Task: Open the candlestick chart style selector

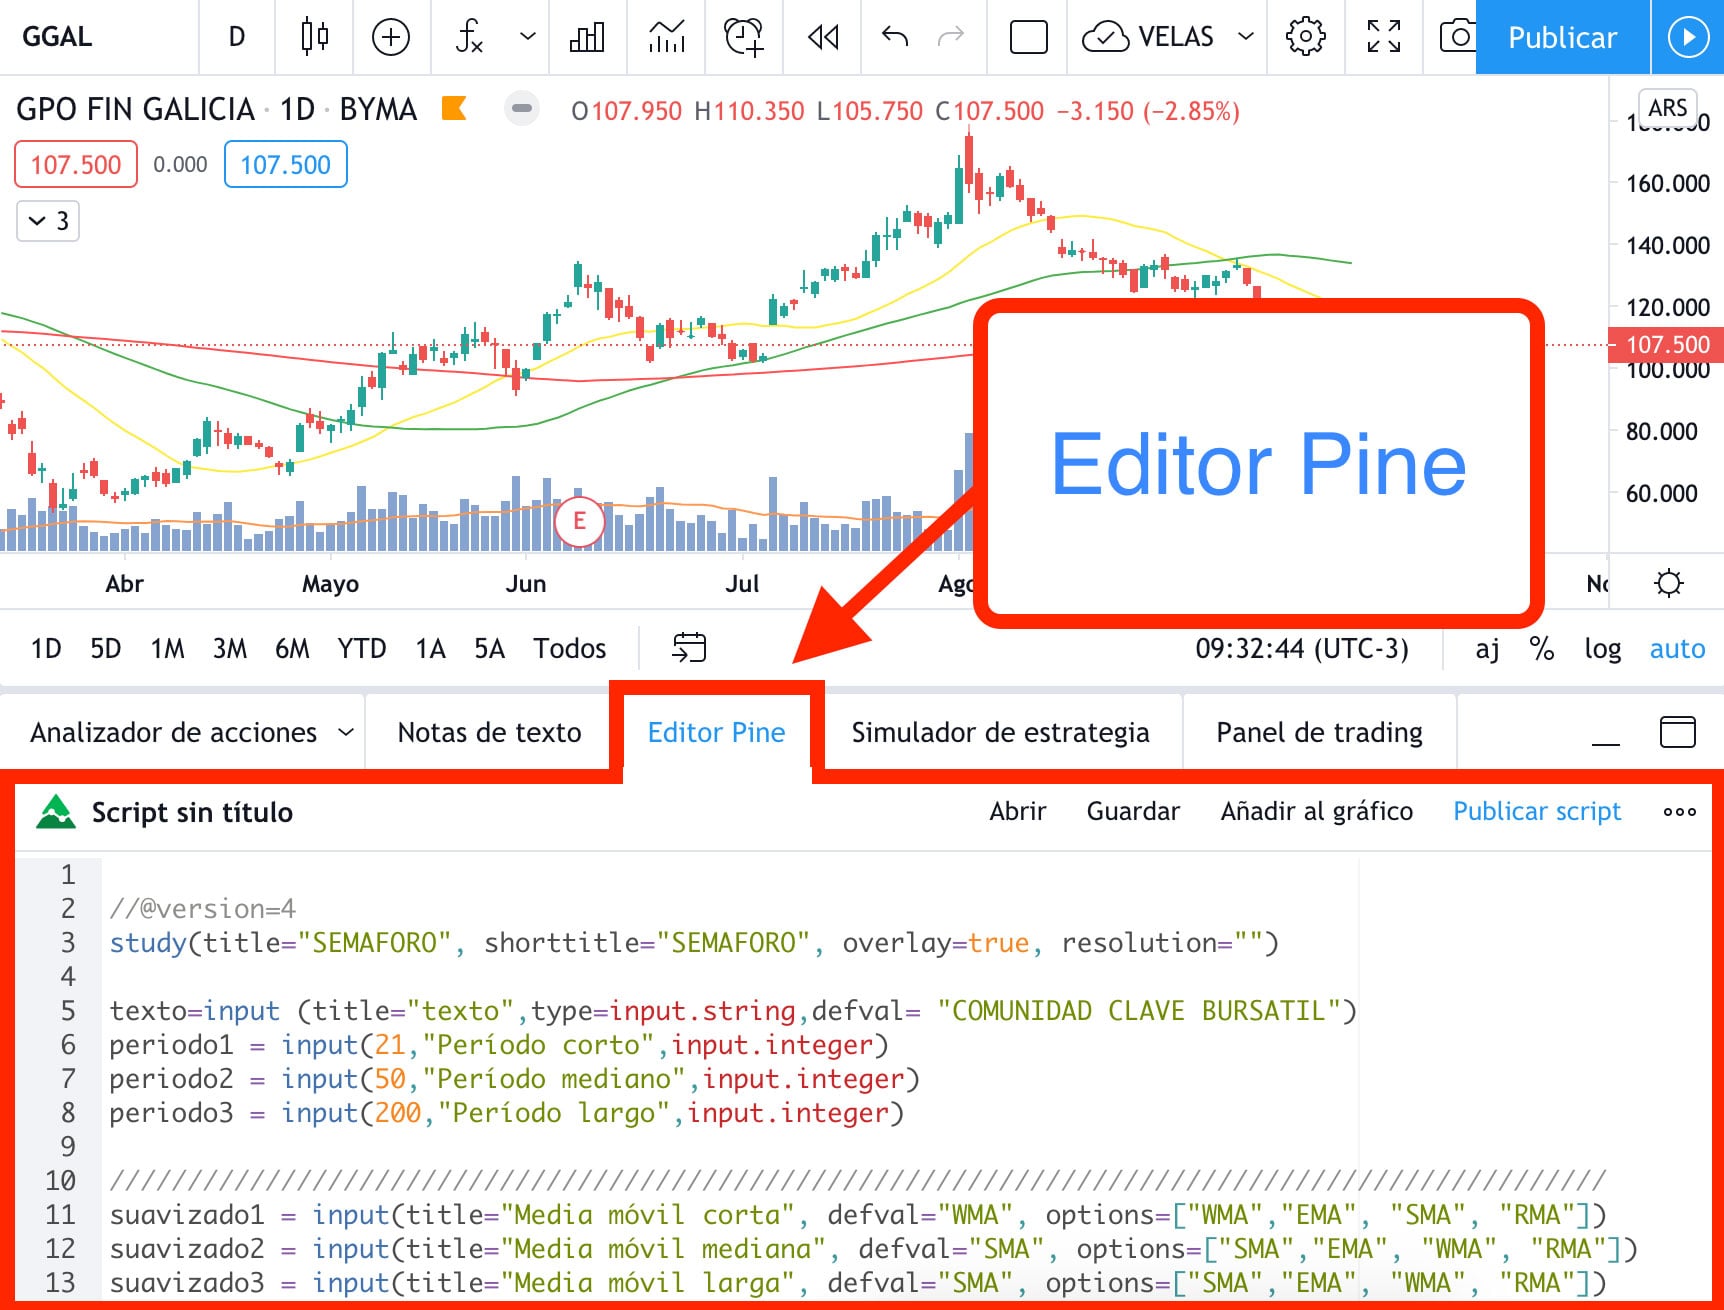Action: pyautogui.click(x=315, y=37)
